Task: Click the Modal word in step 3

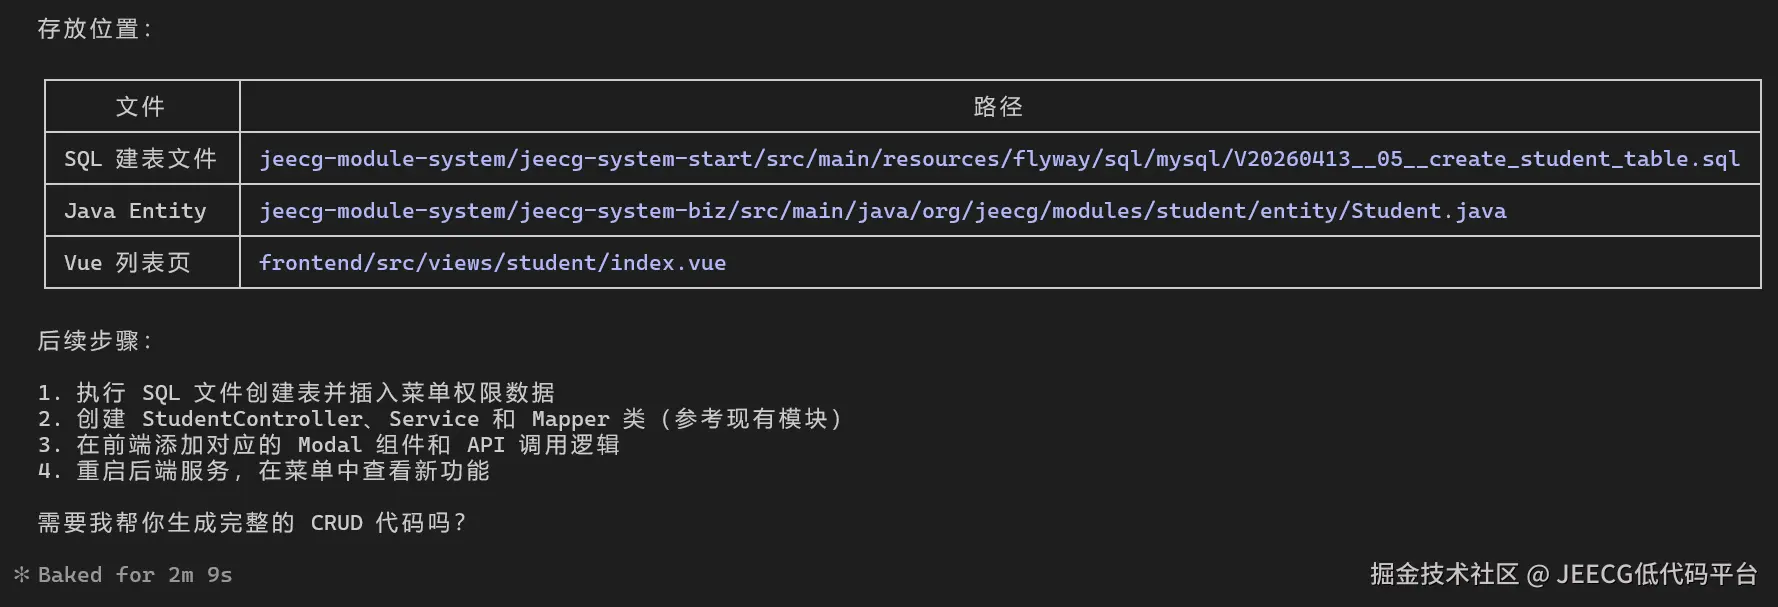Action: (x=329, y=445)
